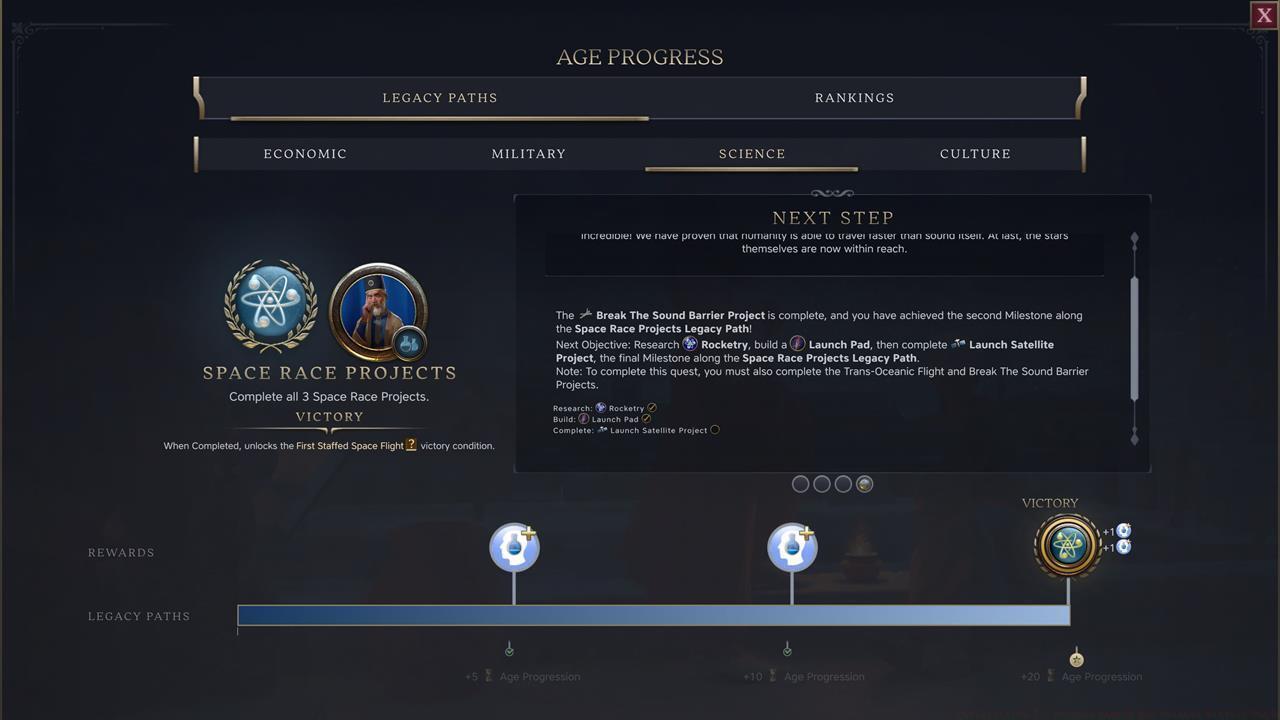Open the Victory golden atom reward medallion
1280x720 pixels.
click(x=1068, y=545)
